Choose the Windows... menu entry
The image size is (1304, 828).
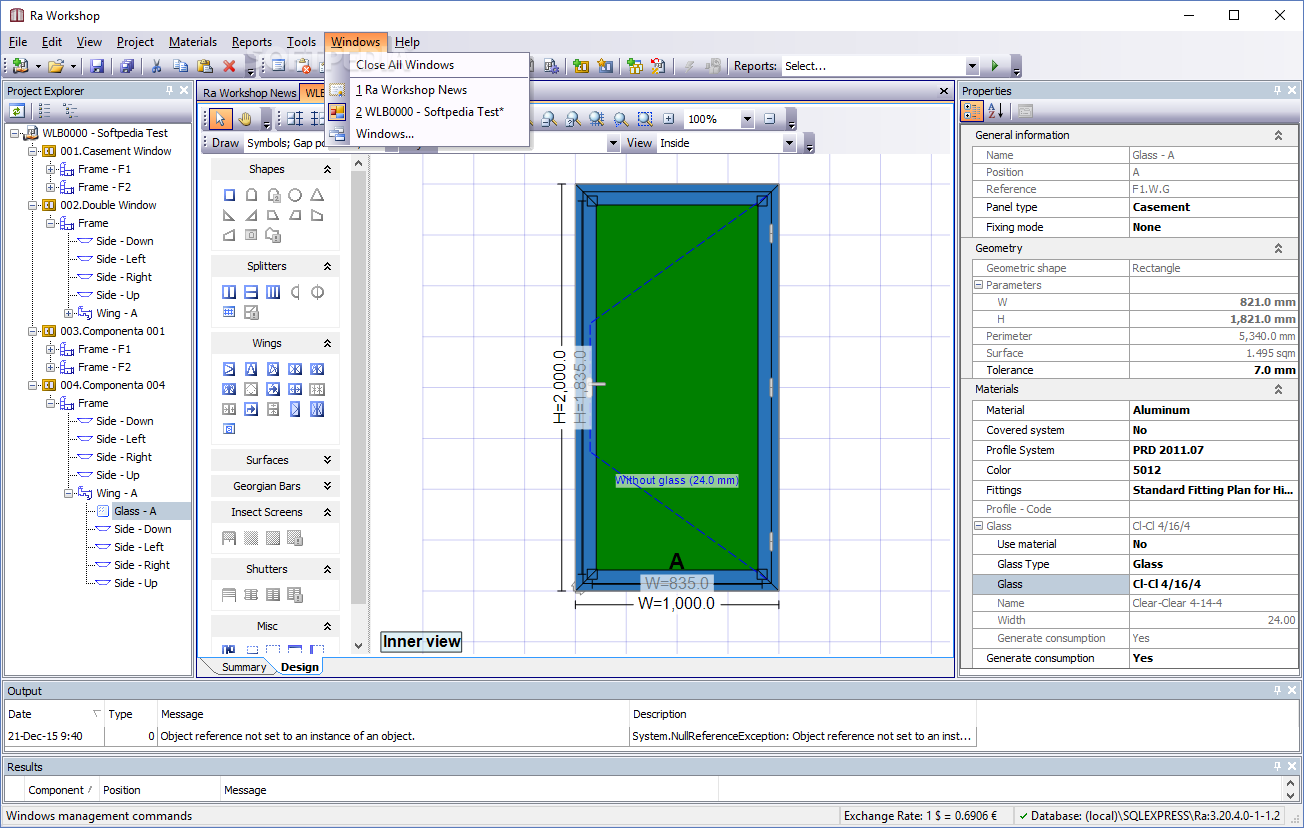pyautogui.click(x=385, y=134)
